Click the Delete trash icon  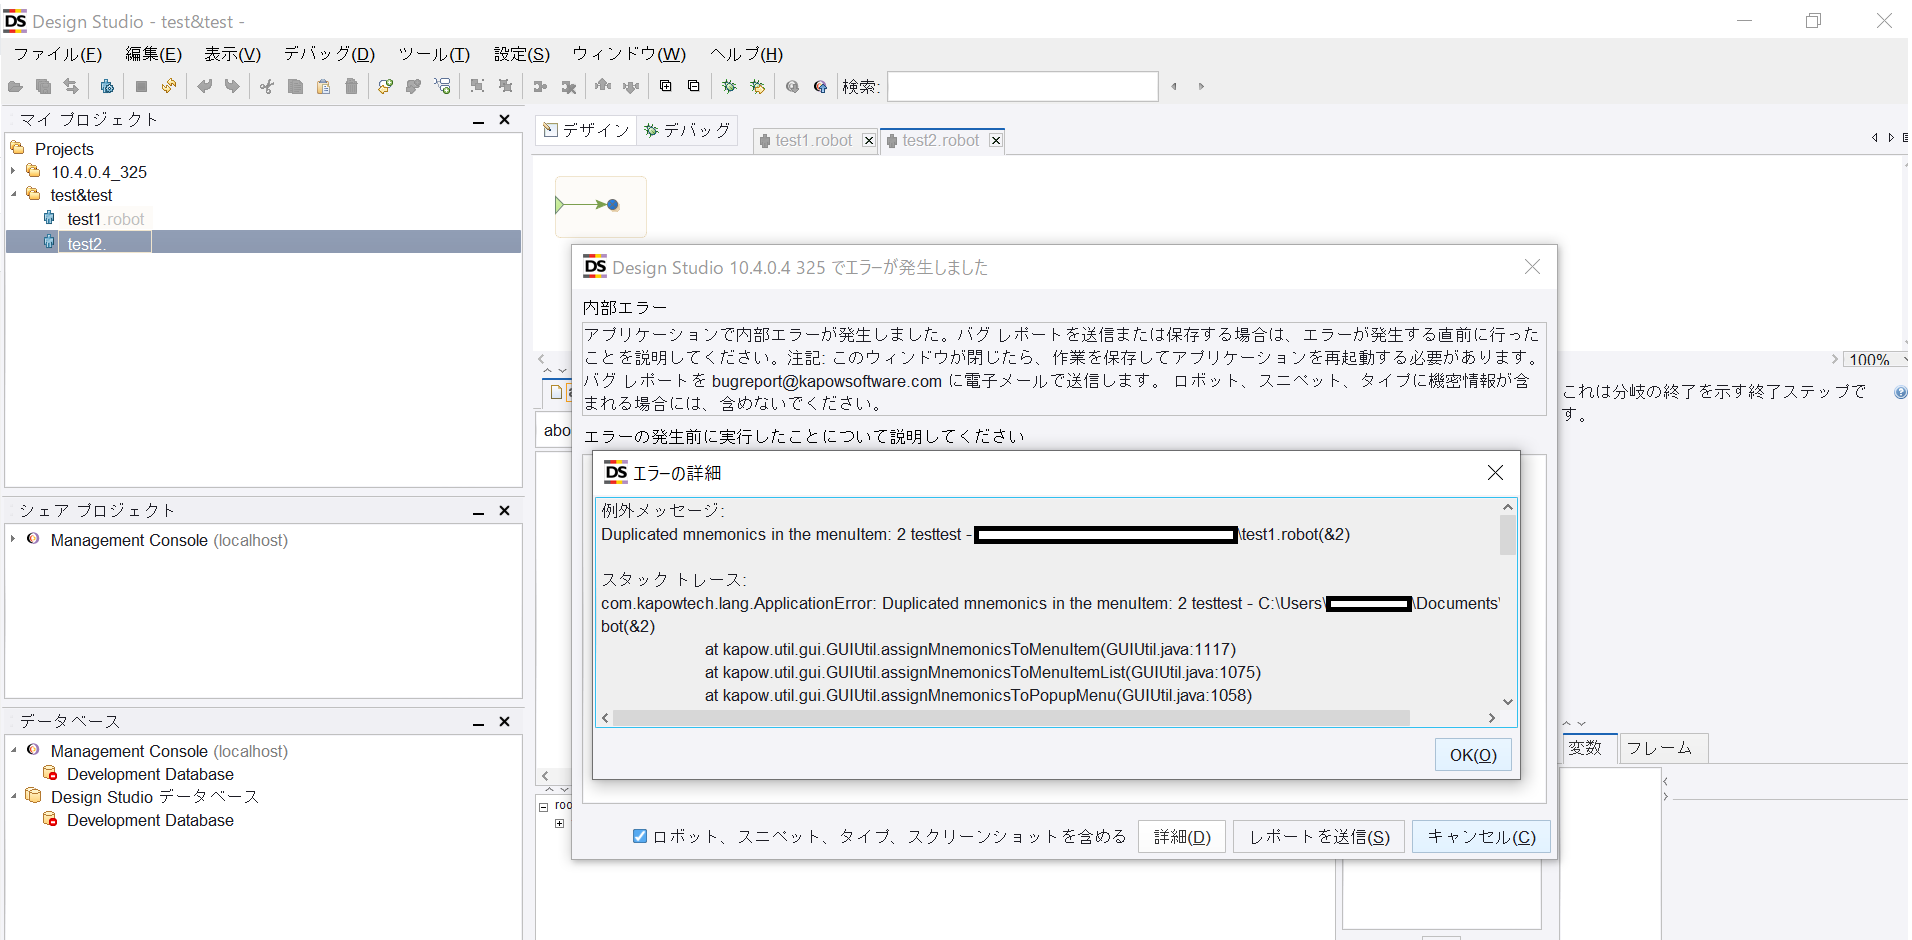[351, 87]
